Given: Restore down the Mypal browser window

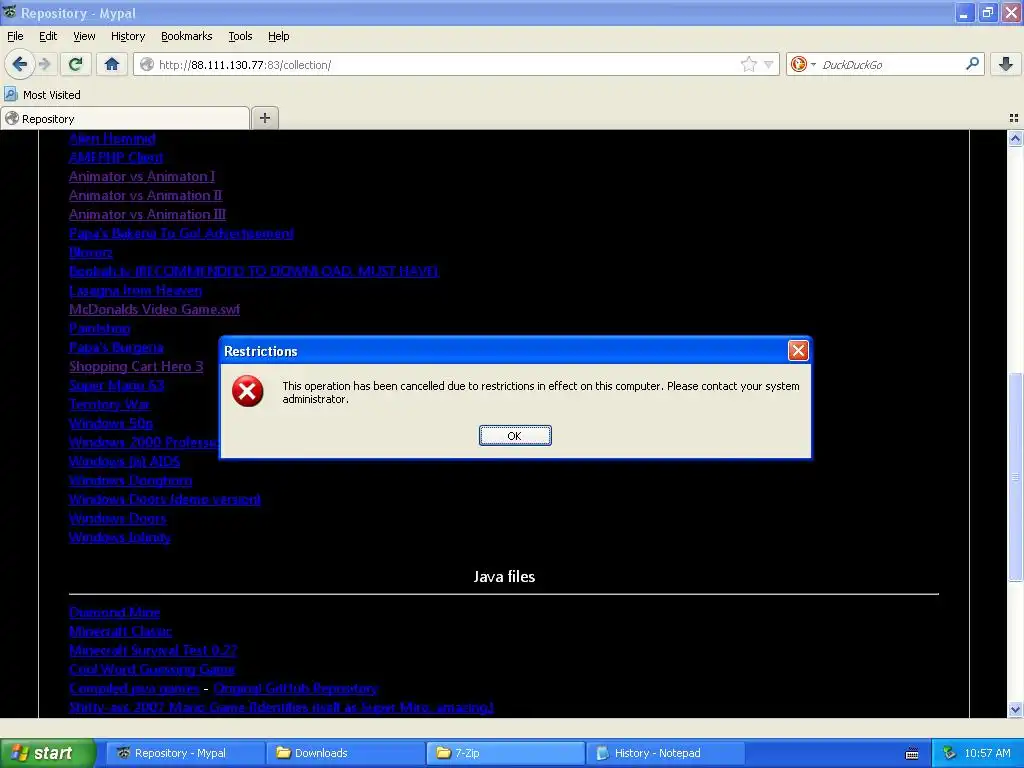Looking at the screenshot, I should [987, 12].
